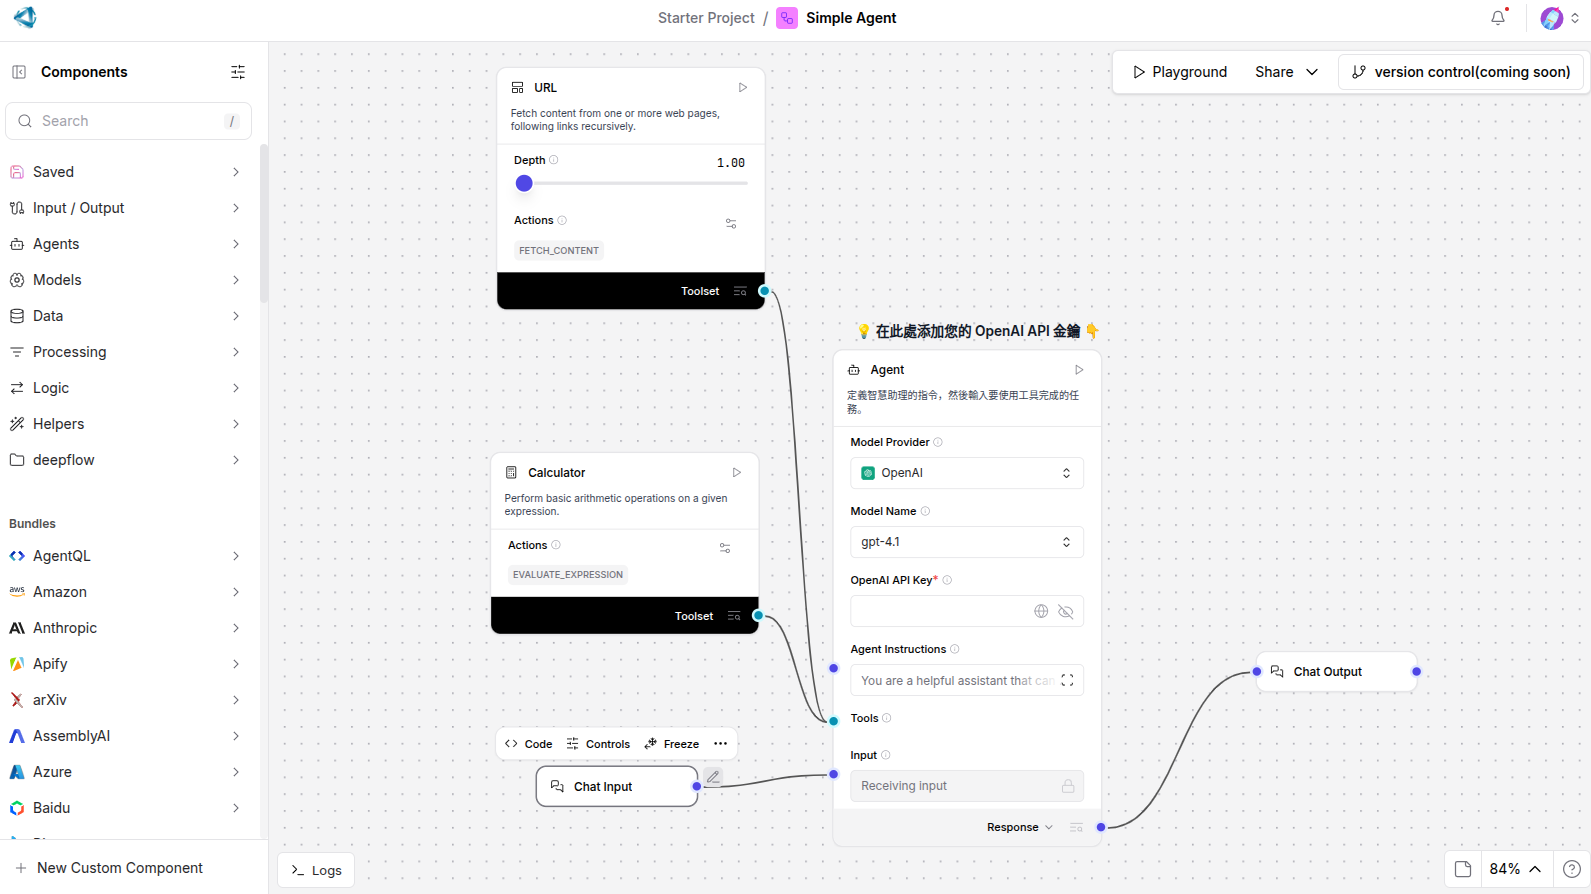Open the Model Name gpt-4.1 dropdown

(966, 542)
